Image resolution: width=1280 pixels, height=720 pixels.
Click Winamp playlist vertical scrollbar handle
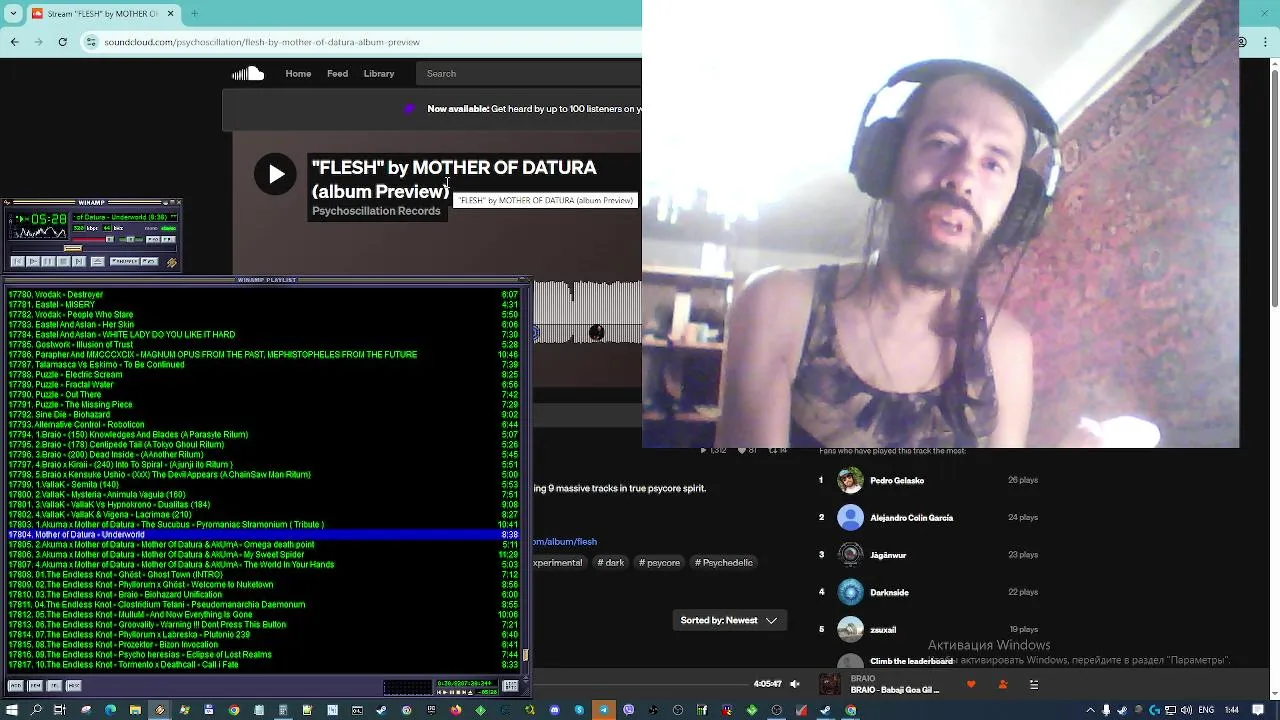pos(525,655)
